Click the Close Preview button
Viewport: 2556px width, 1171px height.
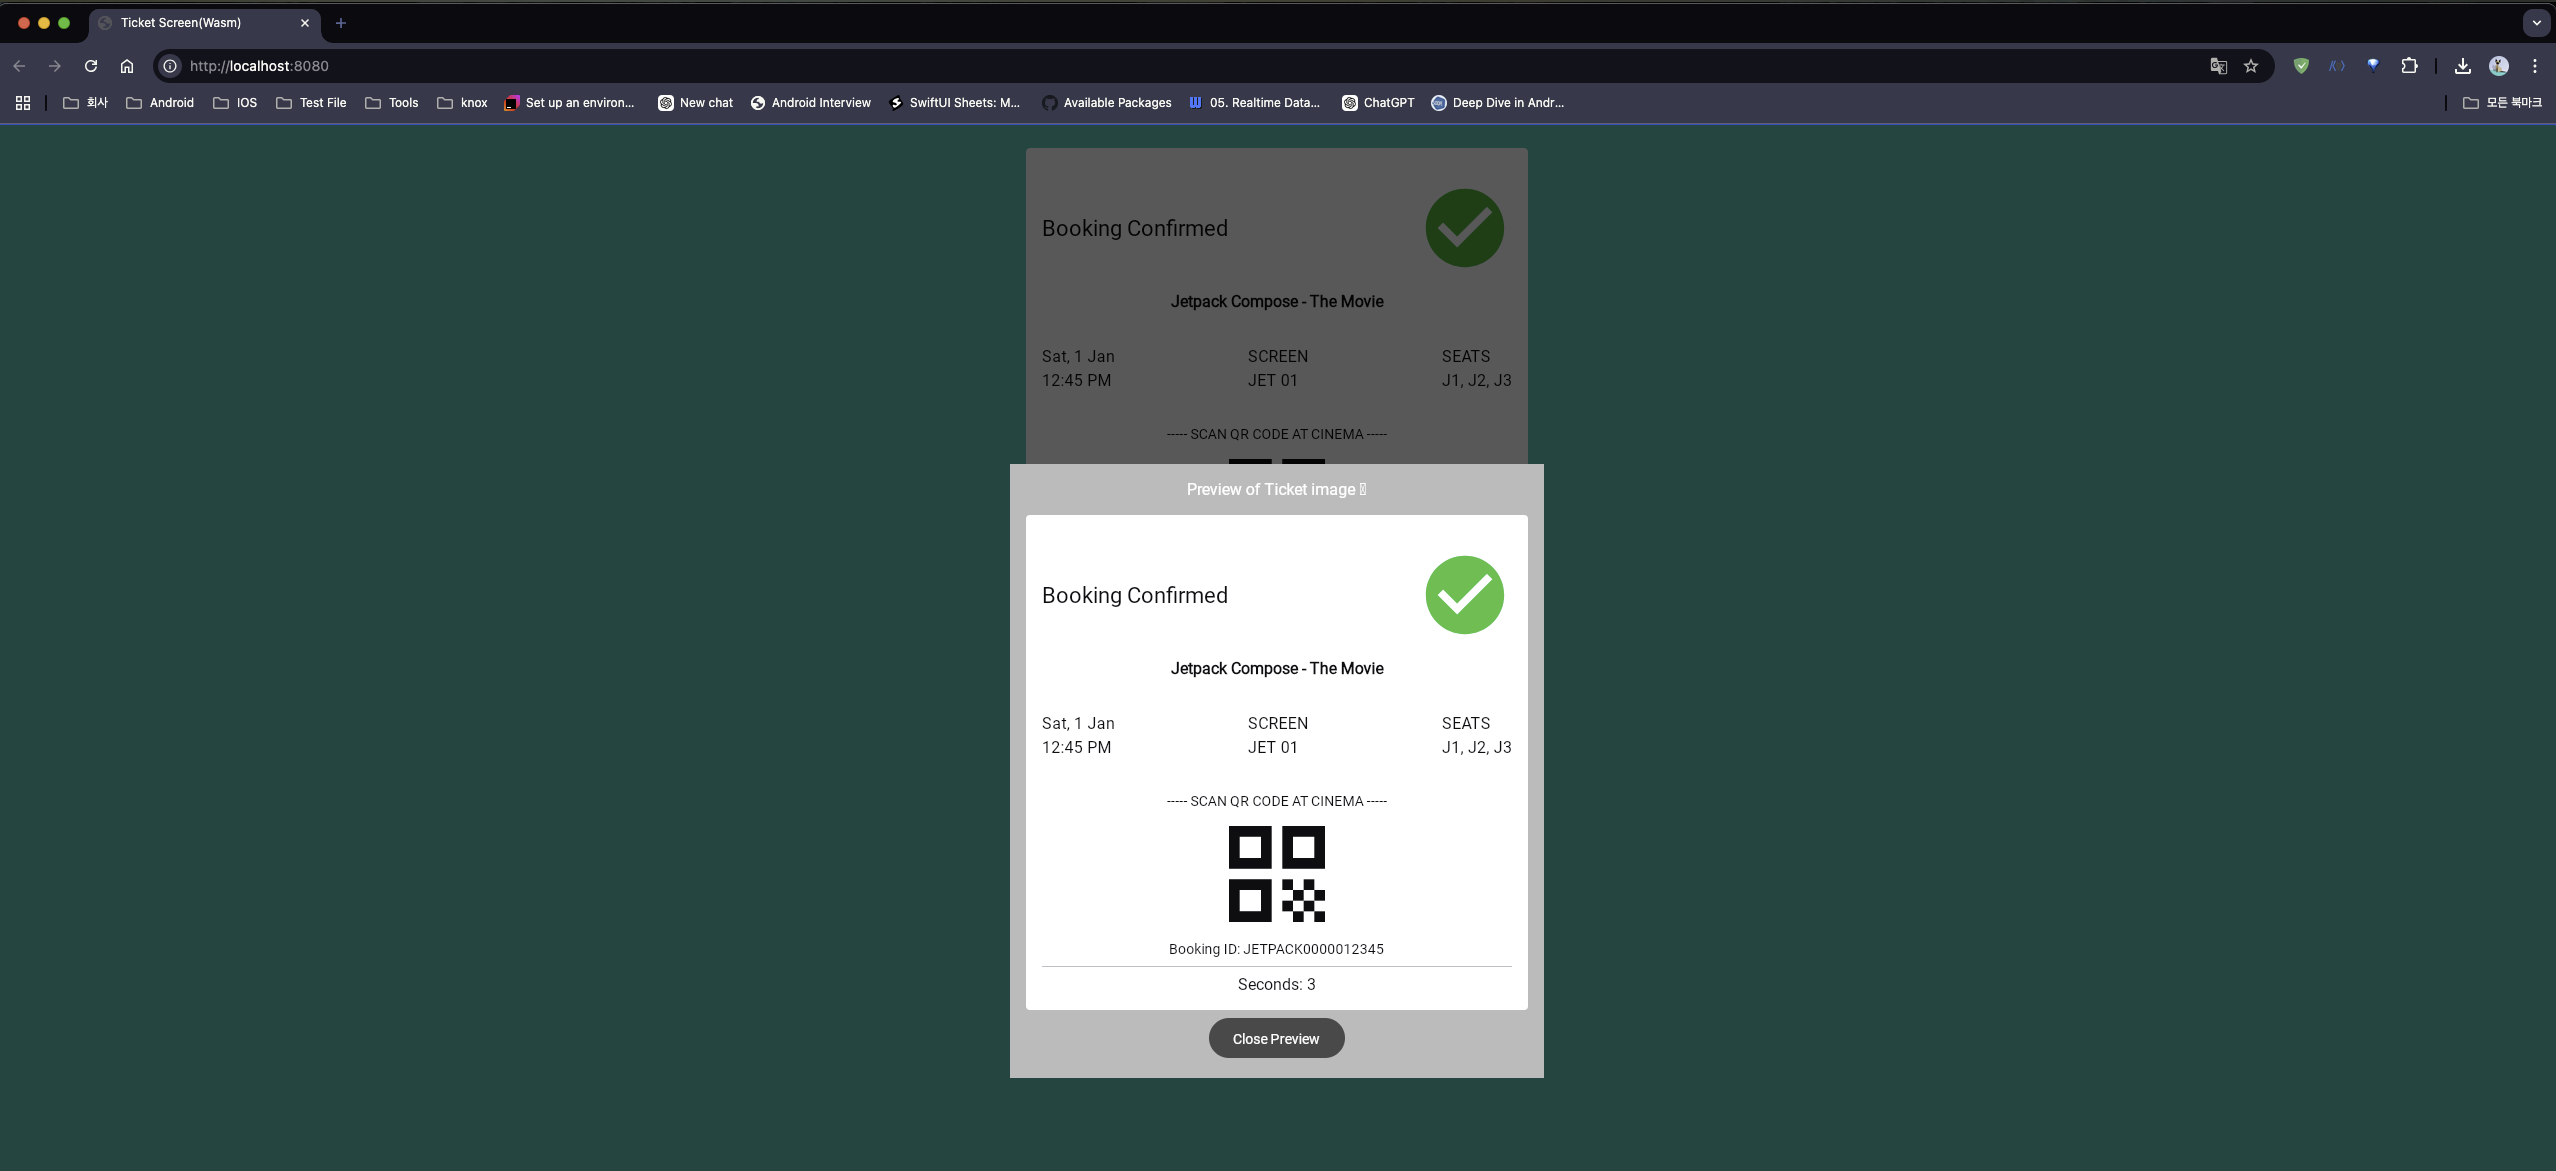1276,1038
